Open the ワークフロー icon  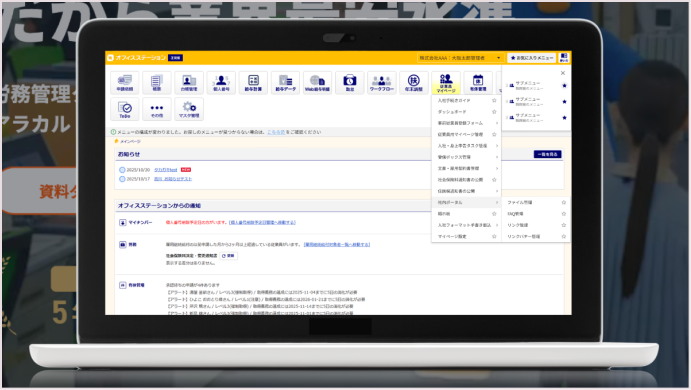click(382, 82)
